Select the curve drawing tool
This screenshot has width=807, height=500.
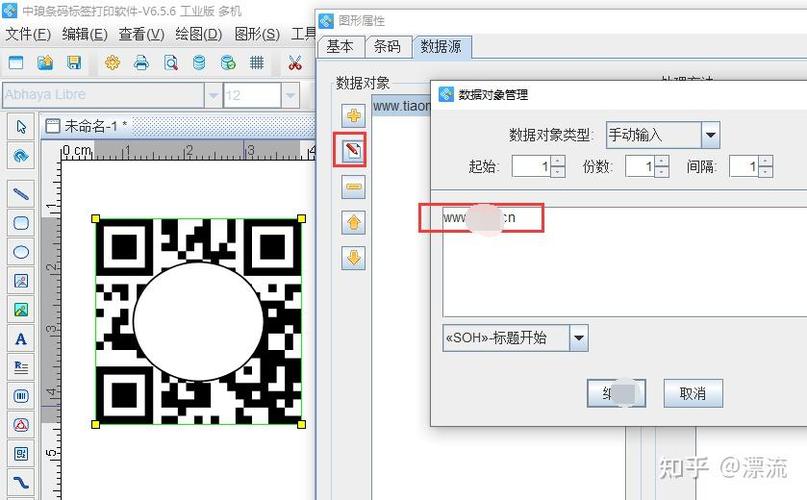[21, 482]
